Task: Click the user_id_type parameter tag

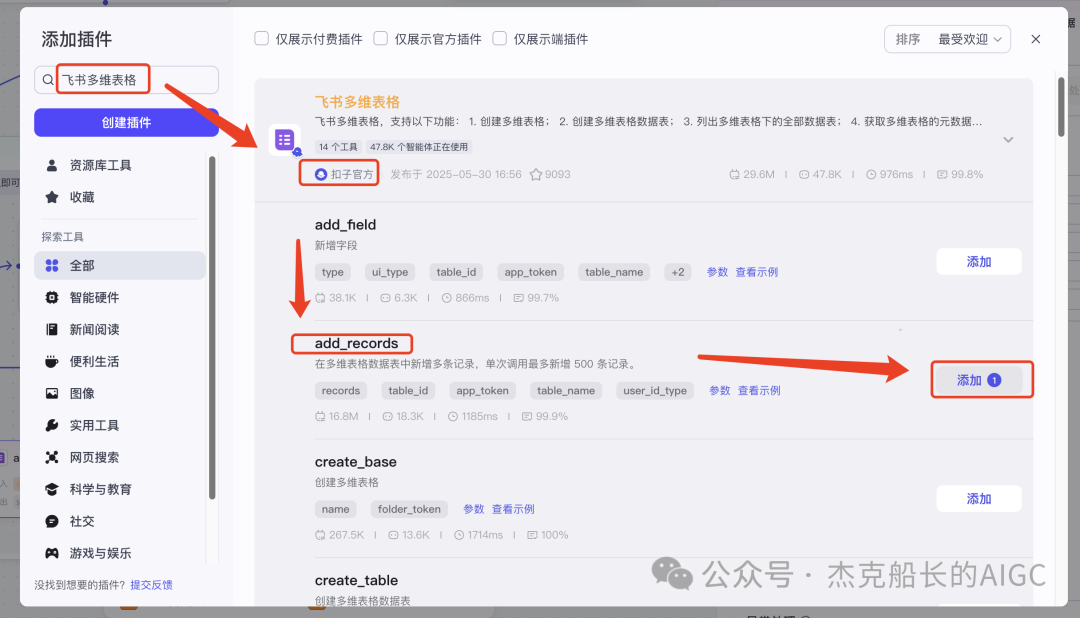Action: click(654, 391)
